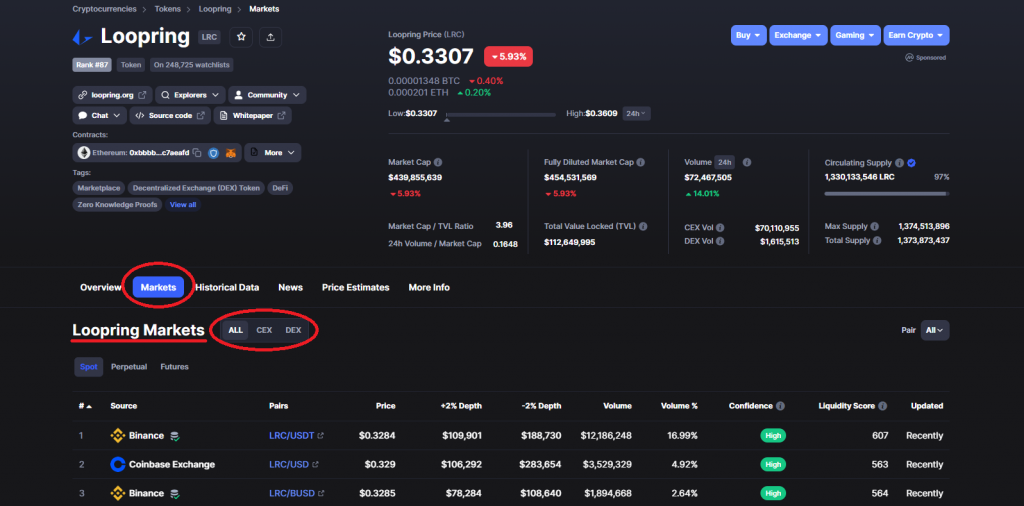
Task: Click the verified checkmark badge by Circulating Supply
Action: pyautogui.click(x=912, y=163)
